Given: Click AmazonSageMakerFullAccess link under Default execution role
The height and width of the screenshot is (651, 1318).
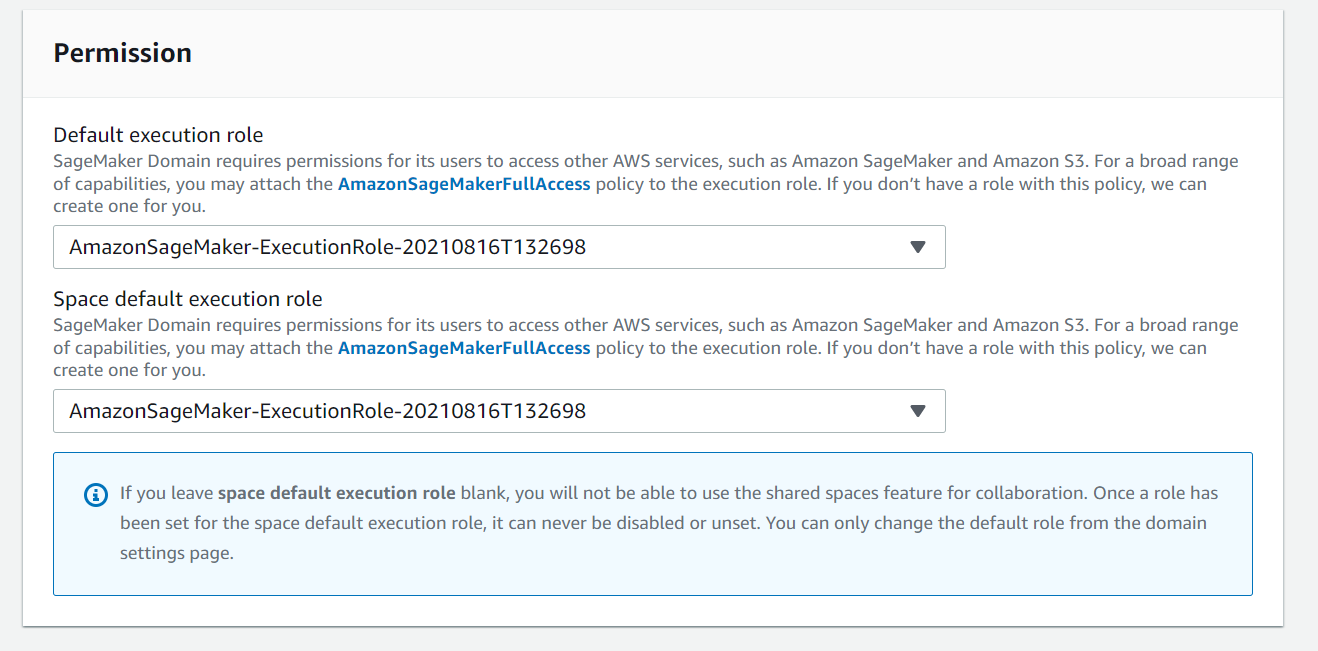Looking at the screenshot, I should tap(464, 184).
